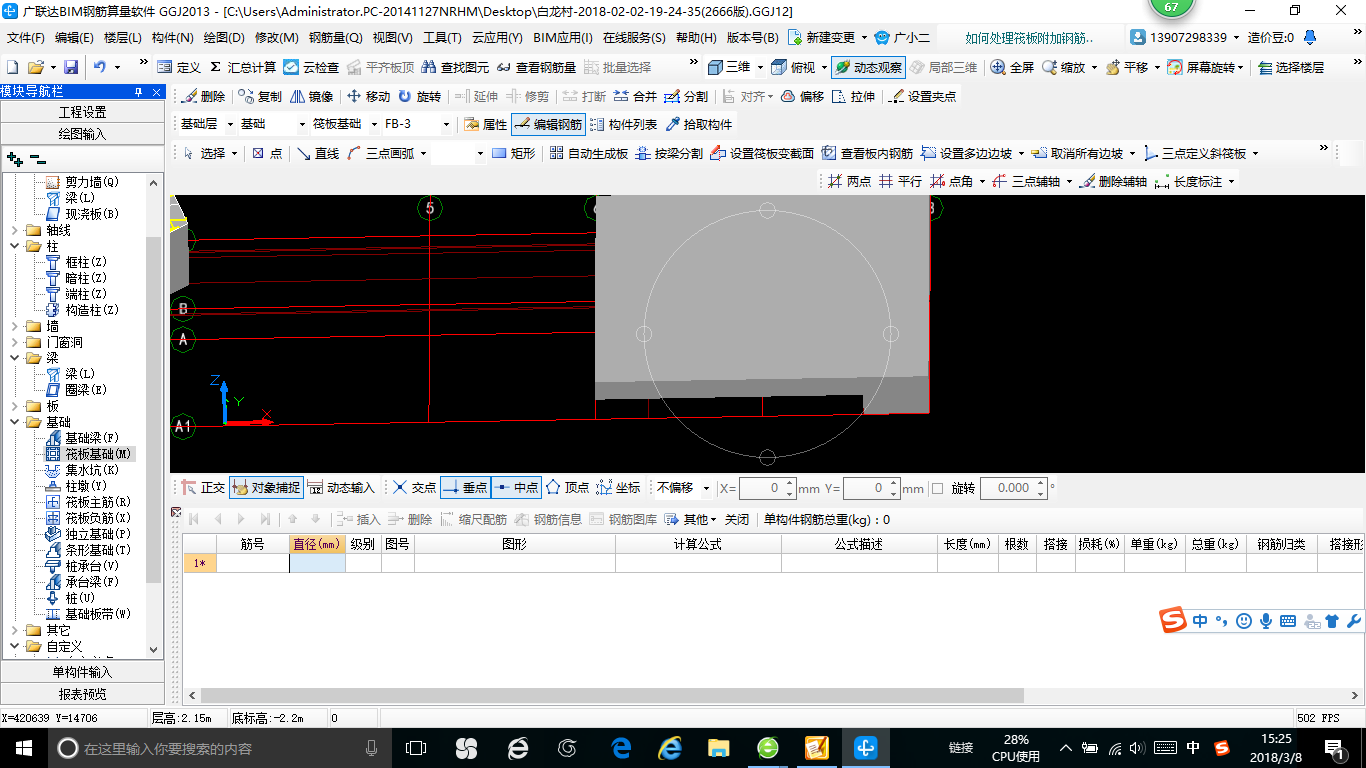Run 云检查 cloud check
This screenshot has height=768, width=1366.
[x=311, y=67]
